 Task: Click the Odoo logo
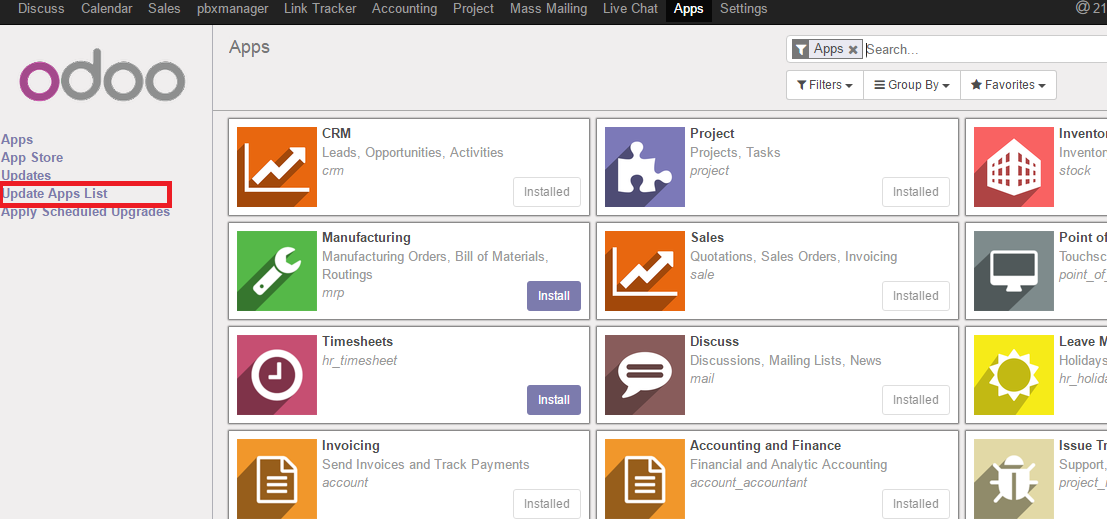coord(102,73)
